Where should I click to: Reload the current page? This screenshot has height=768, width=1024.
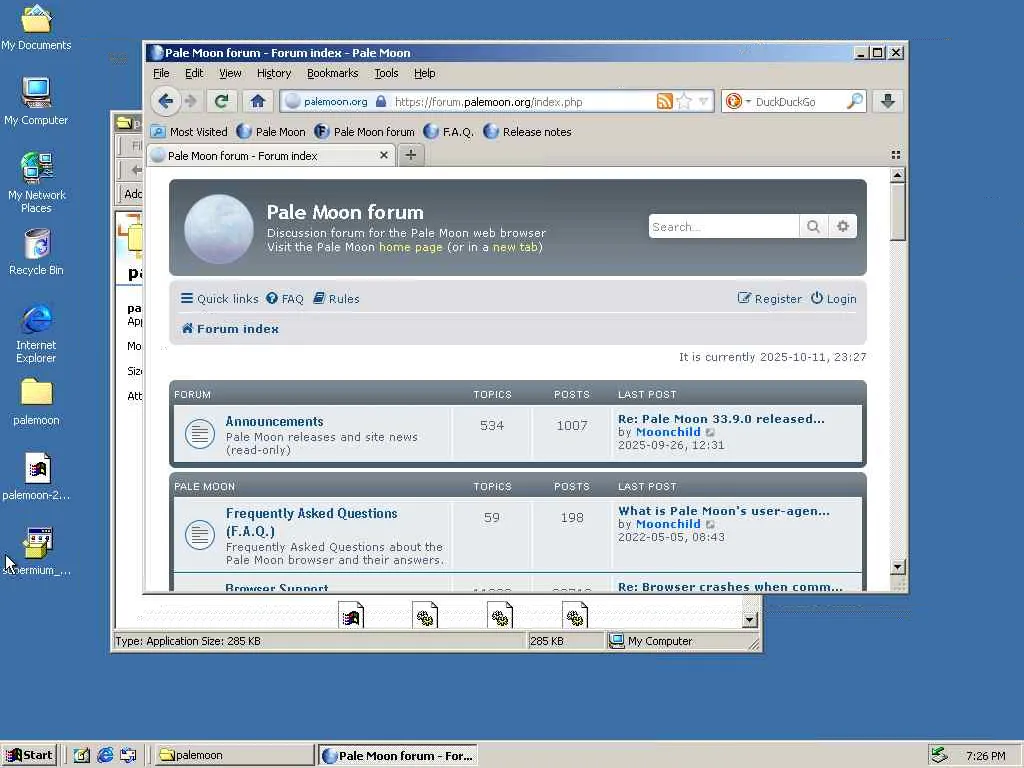click(221, 101)
